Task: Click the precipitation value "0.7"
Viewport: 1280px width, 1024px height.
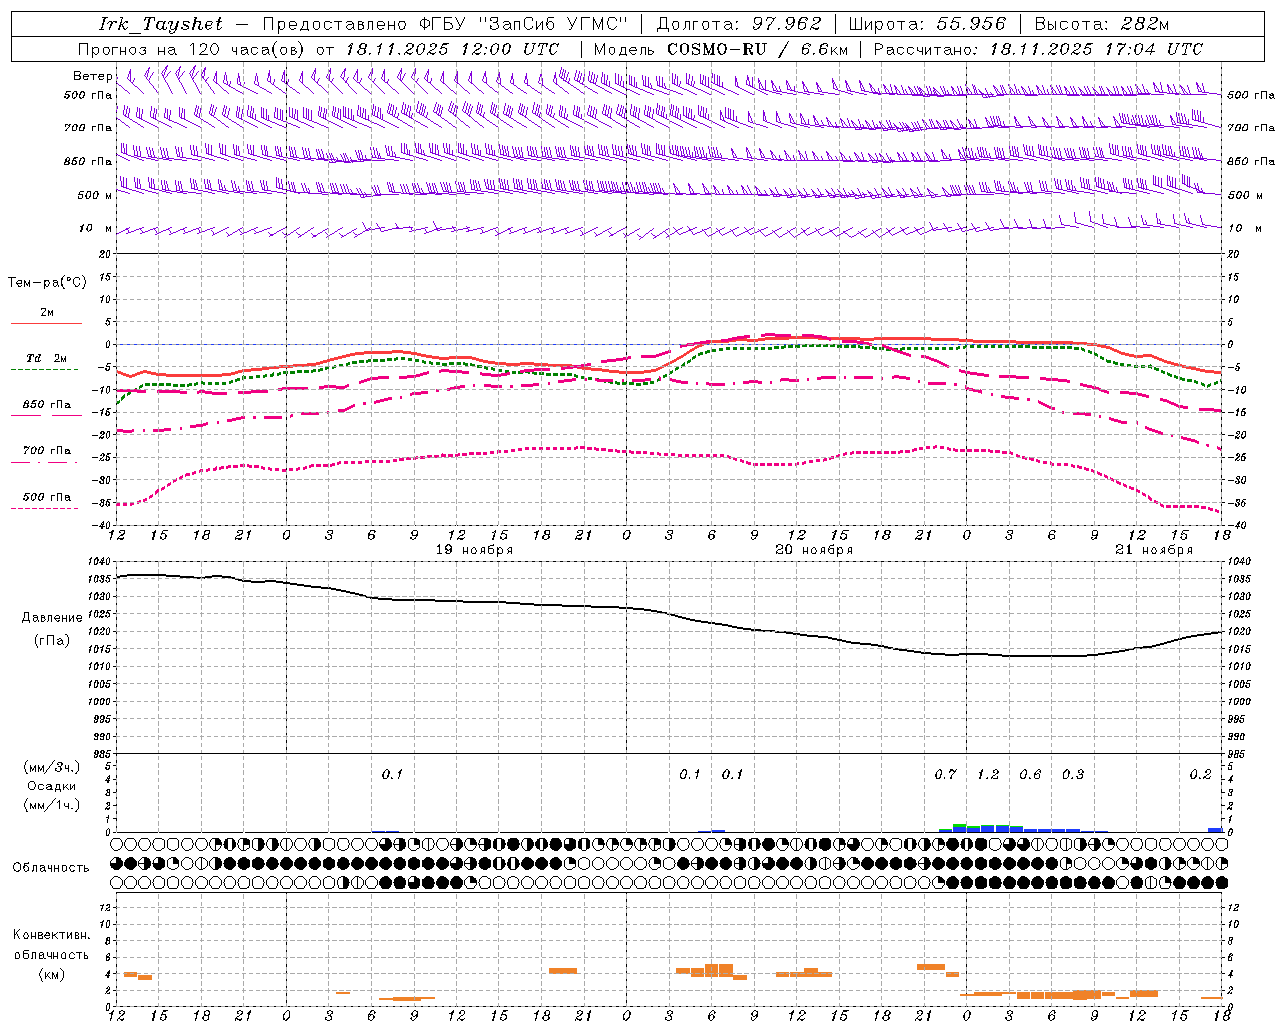Action: coord(945,774)
